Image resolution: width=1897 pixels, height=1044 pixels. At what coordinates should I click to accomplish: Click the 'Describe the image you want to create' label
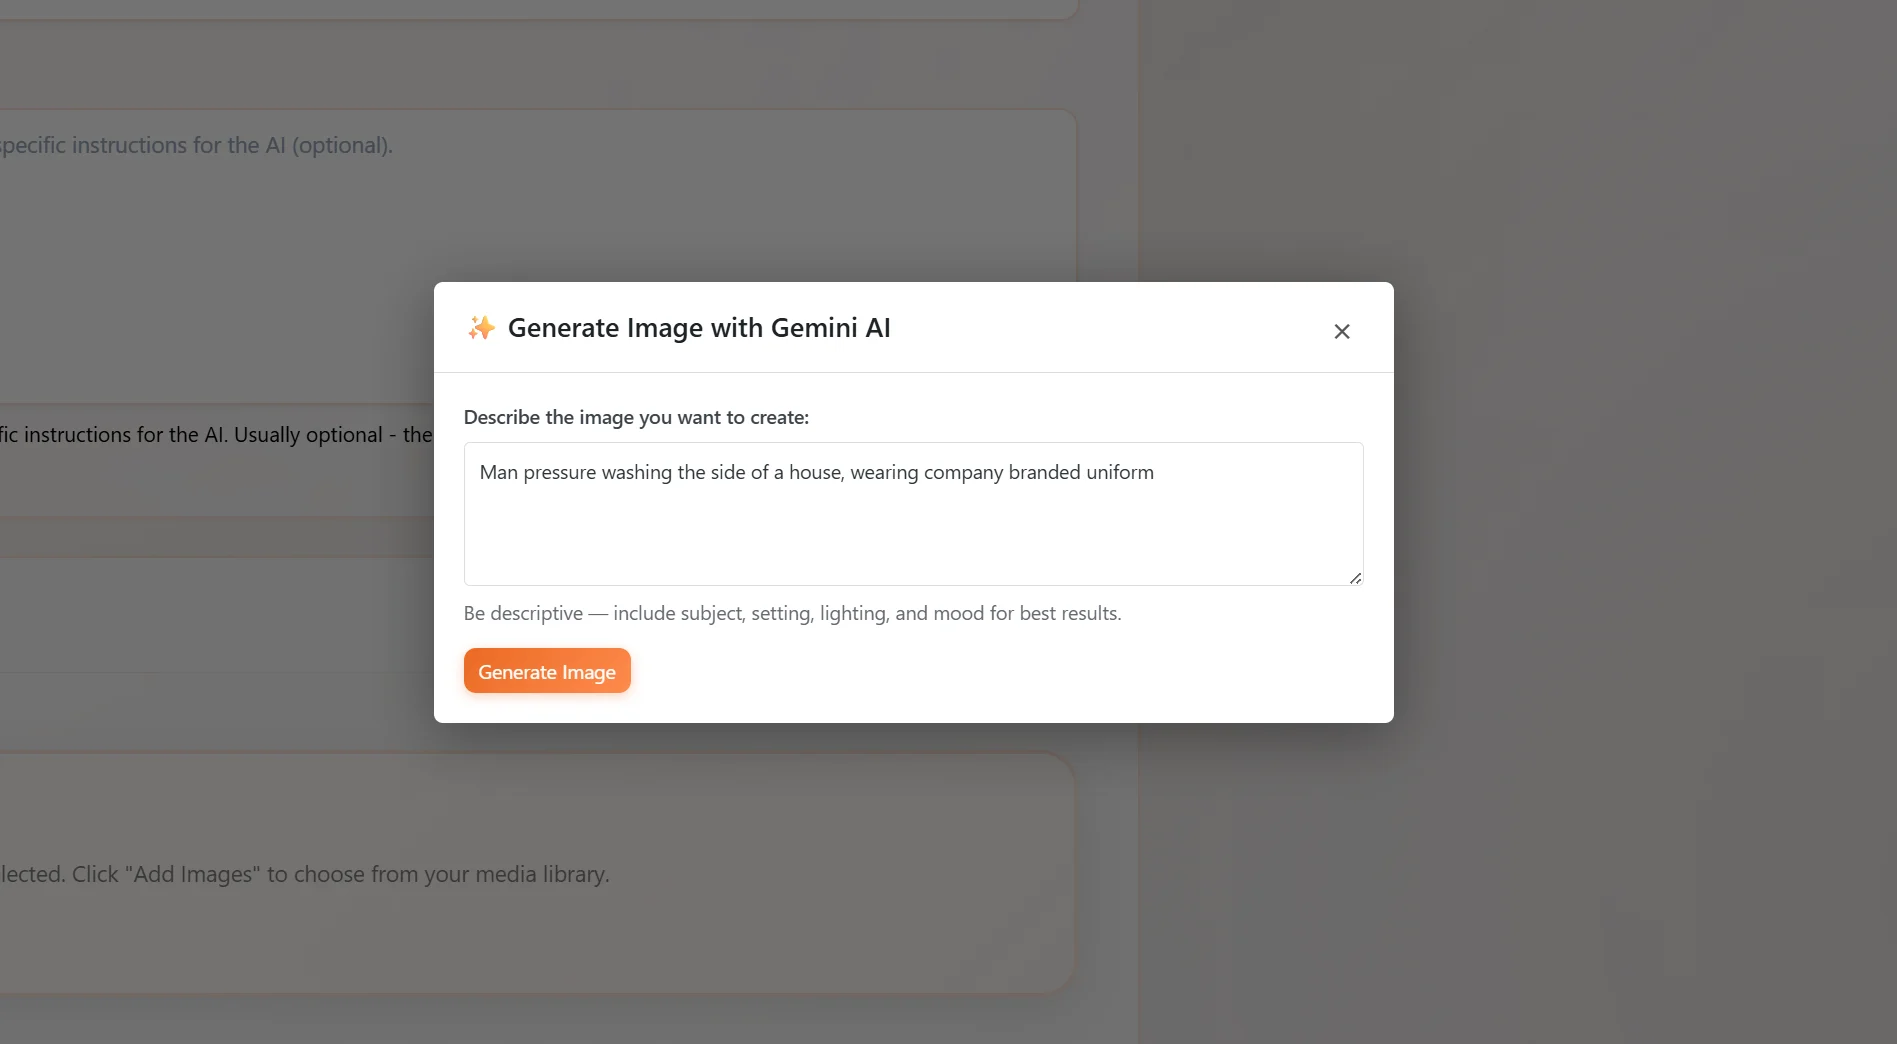click(637, 417)
